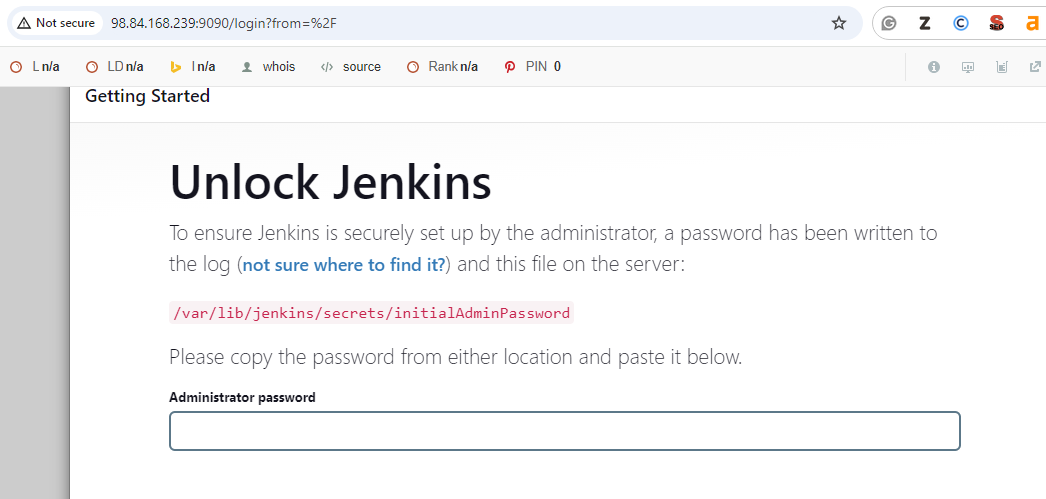The image size is (1046, 499).
Task: Open the Z extension icon
Action: pos(924,23)
